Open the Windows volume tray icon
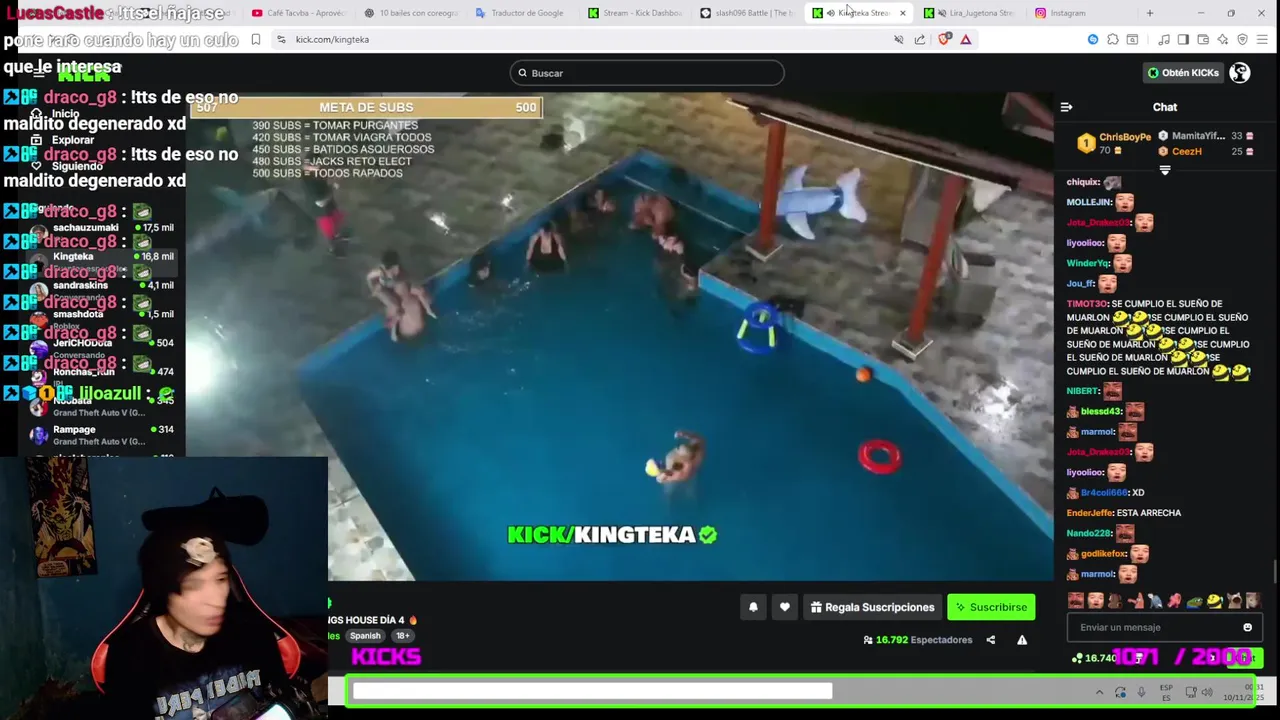 click(1207, 692)
